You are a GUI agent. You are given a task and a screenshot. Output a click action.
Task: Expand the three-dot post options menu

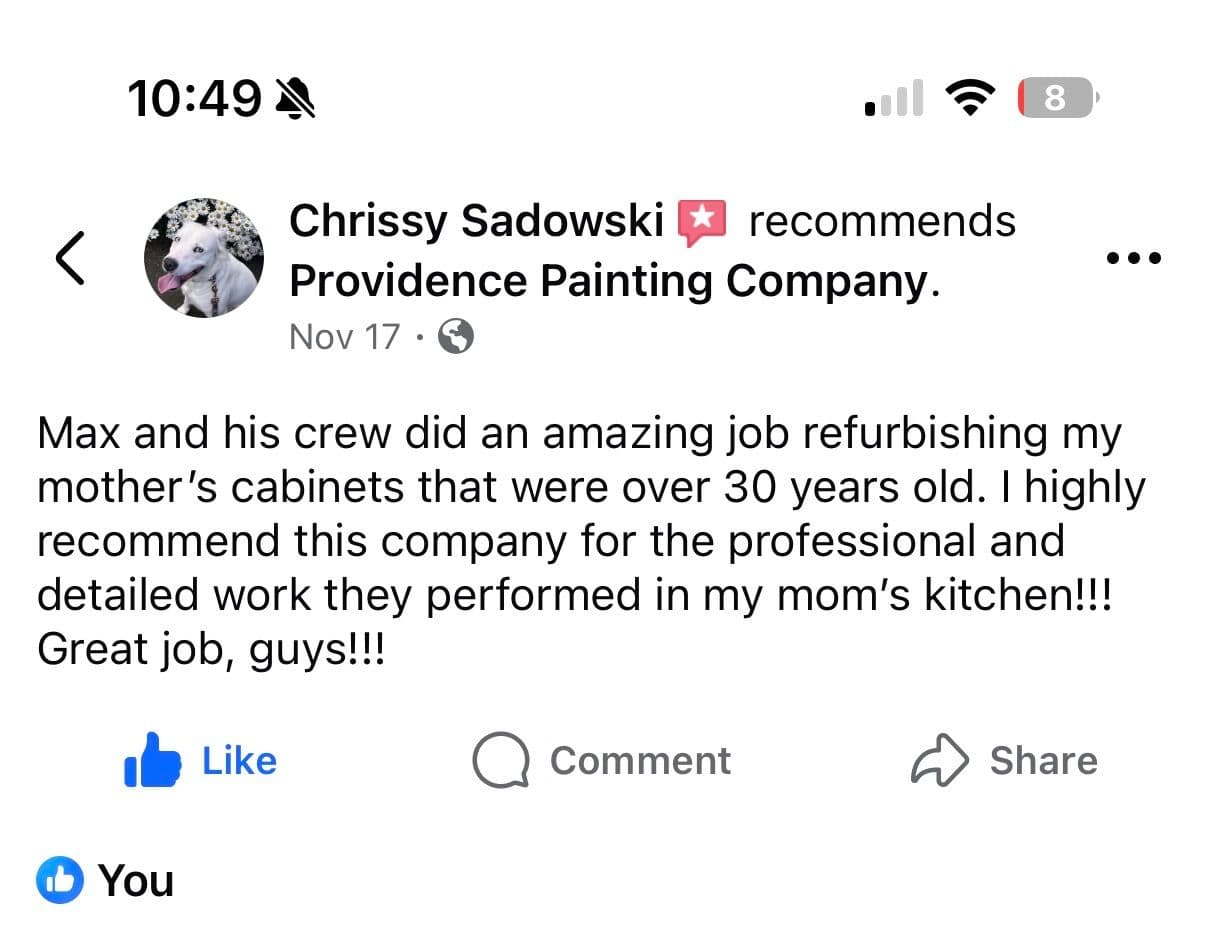click(x=1134, y=258)
